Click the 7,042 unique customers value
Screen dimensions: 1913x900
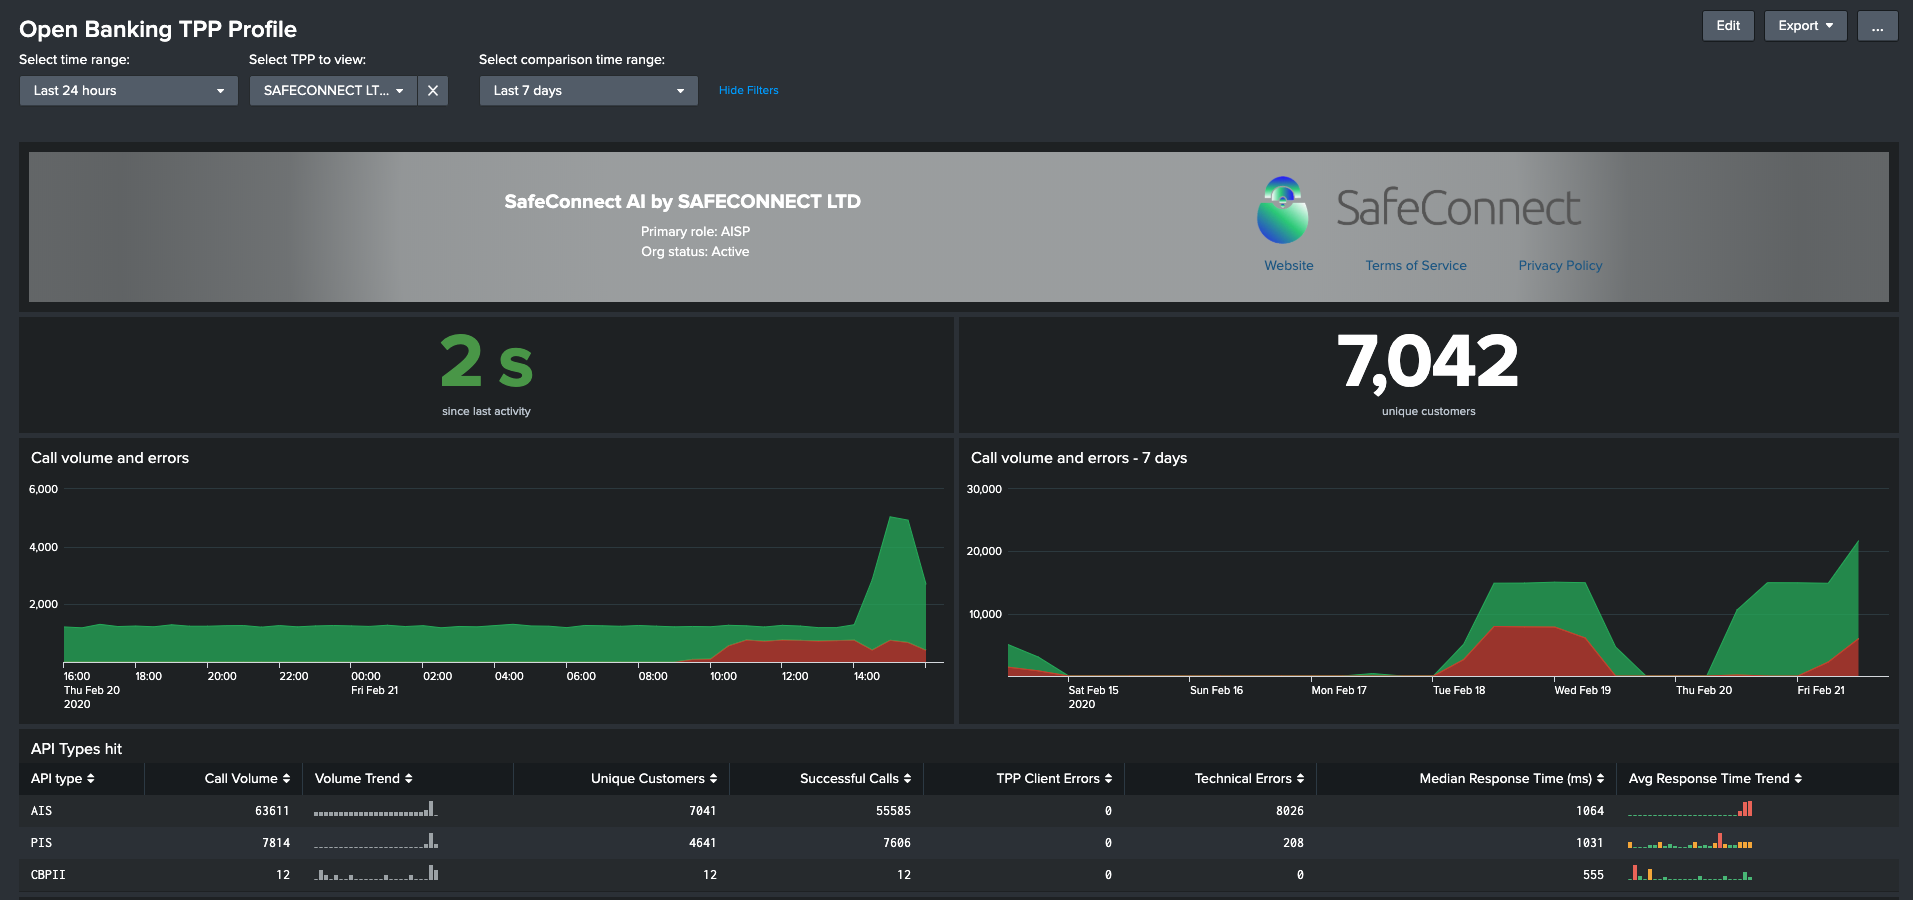pos(1427,362)
